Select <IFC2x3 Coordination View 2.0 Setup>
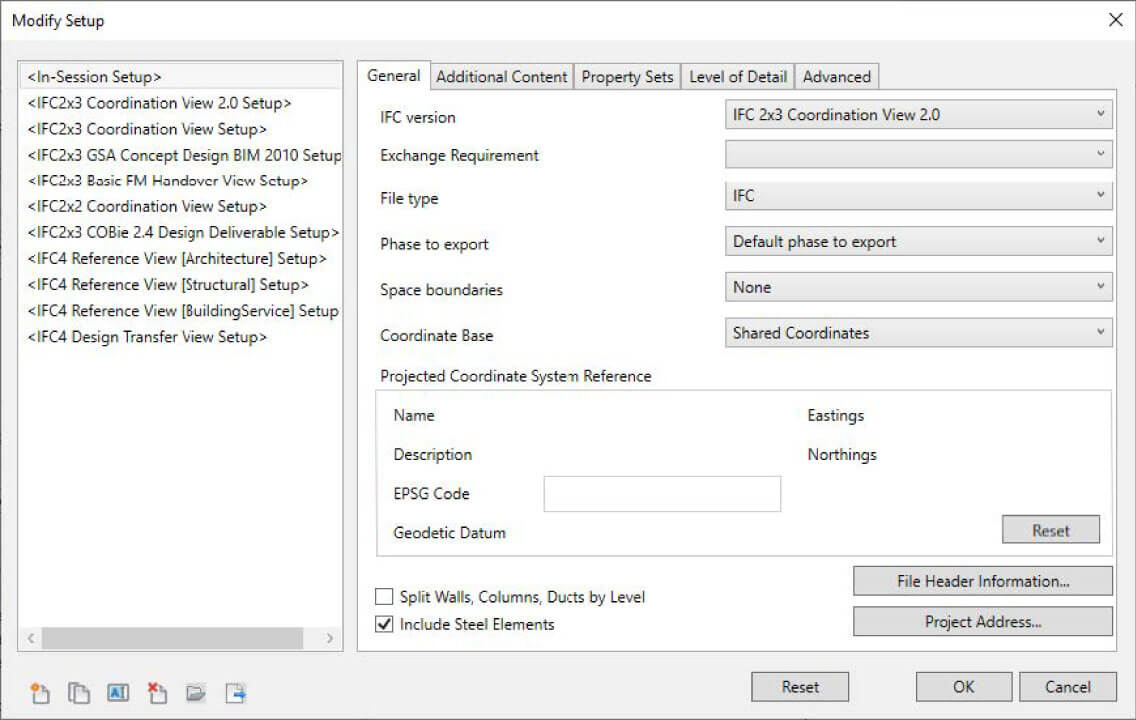The width and height of the screenshot is (1136, 720). [x=180, y=103]
